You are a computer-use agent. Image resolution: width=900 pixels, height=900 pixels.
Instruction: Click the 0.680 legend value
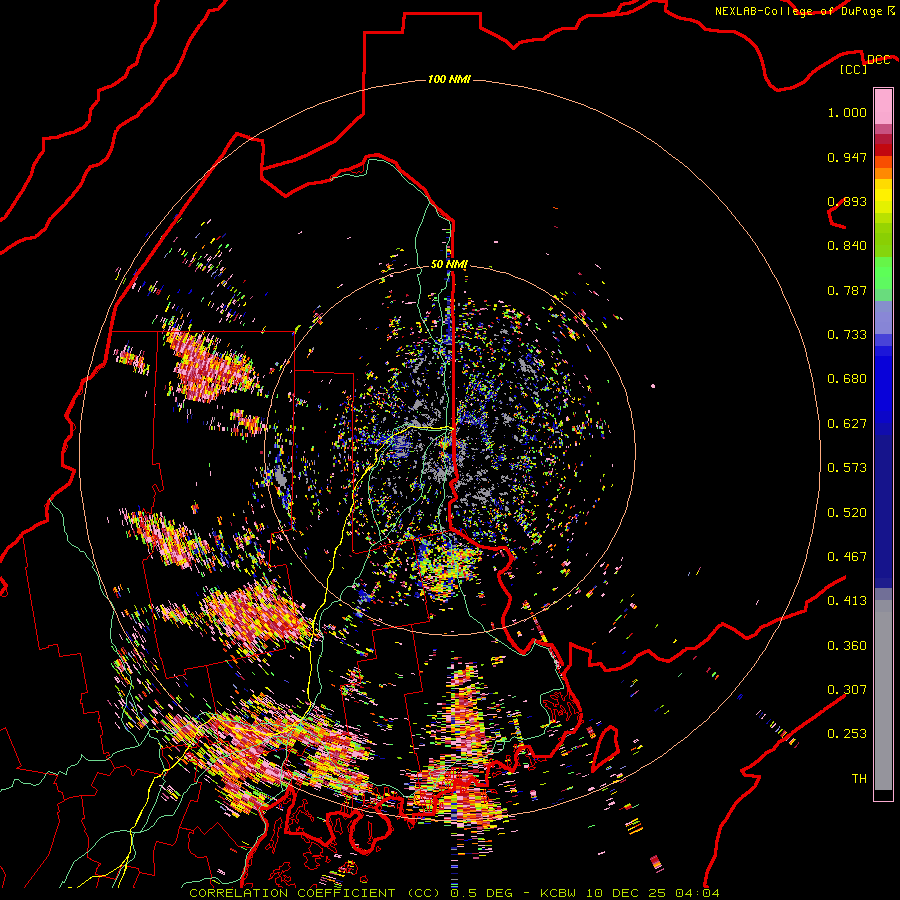847,379
